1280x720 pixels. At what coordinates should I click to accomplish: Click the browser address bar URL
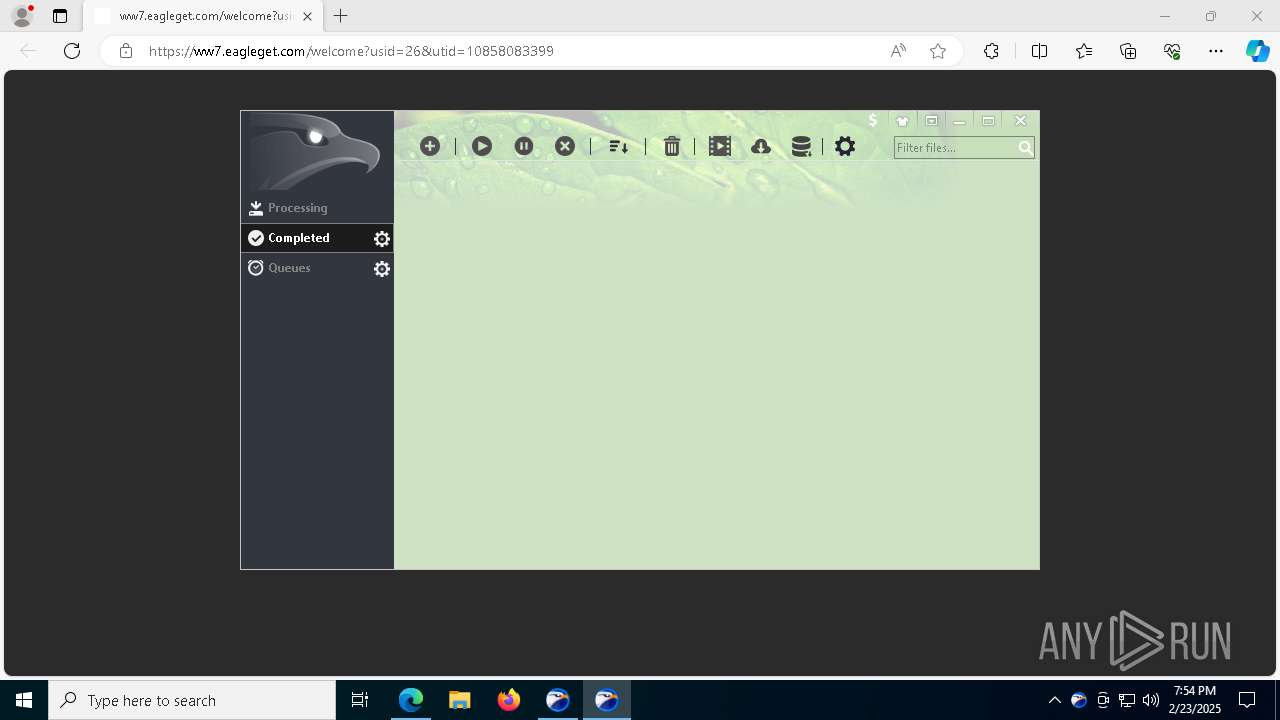coord(351,51)
